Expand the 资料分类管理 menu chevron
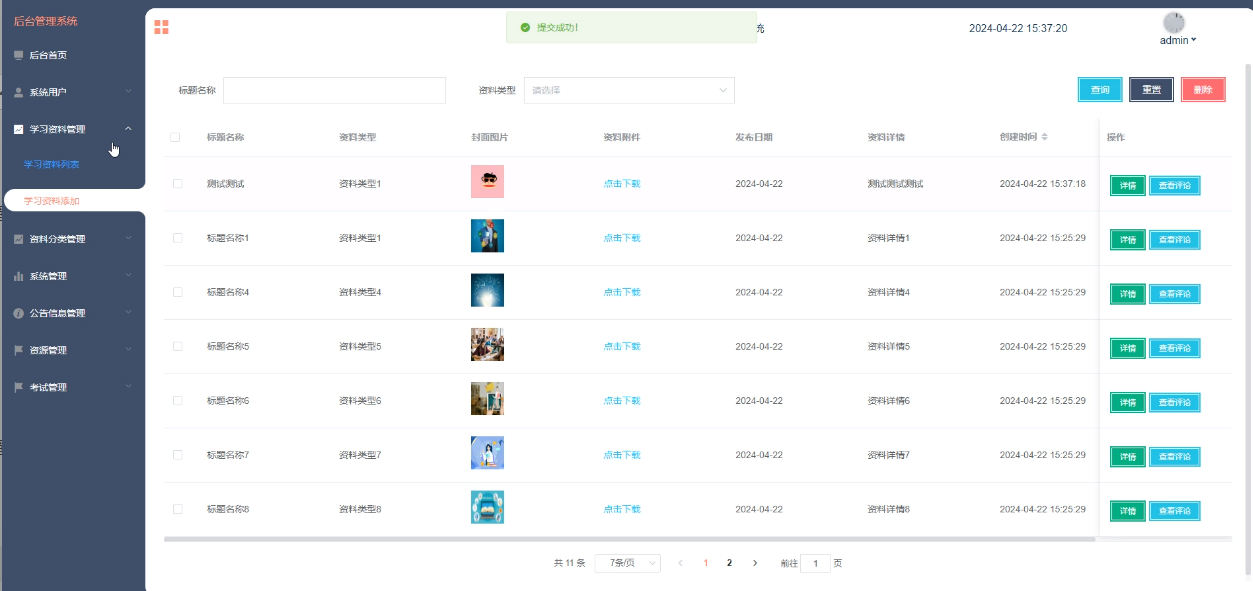 [128, 239]
